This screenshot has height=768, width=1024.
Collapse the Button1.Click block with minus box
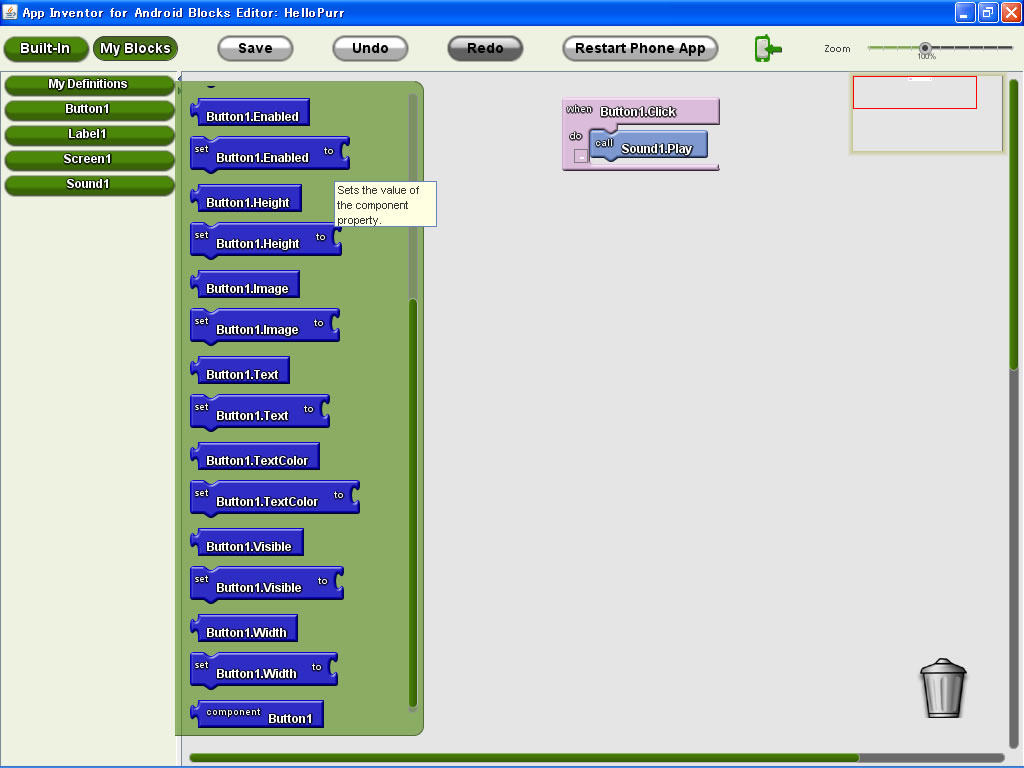[x=581, y=156]
